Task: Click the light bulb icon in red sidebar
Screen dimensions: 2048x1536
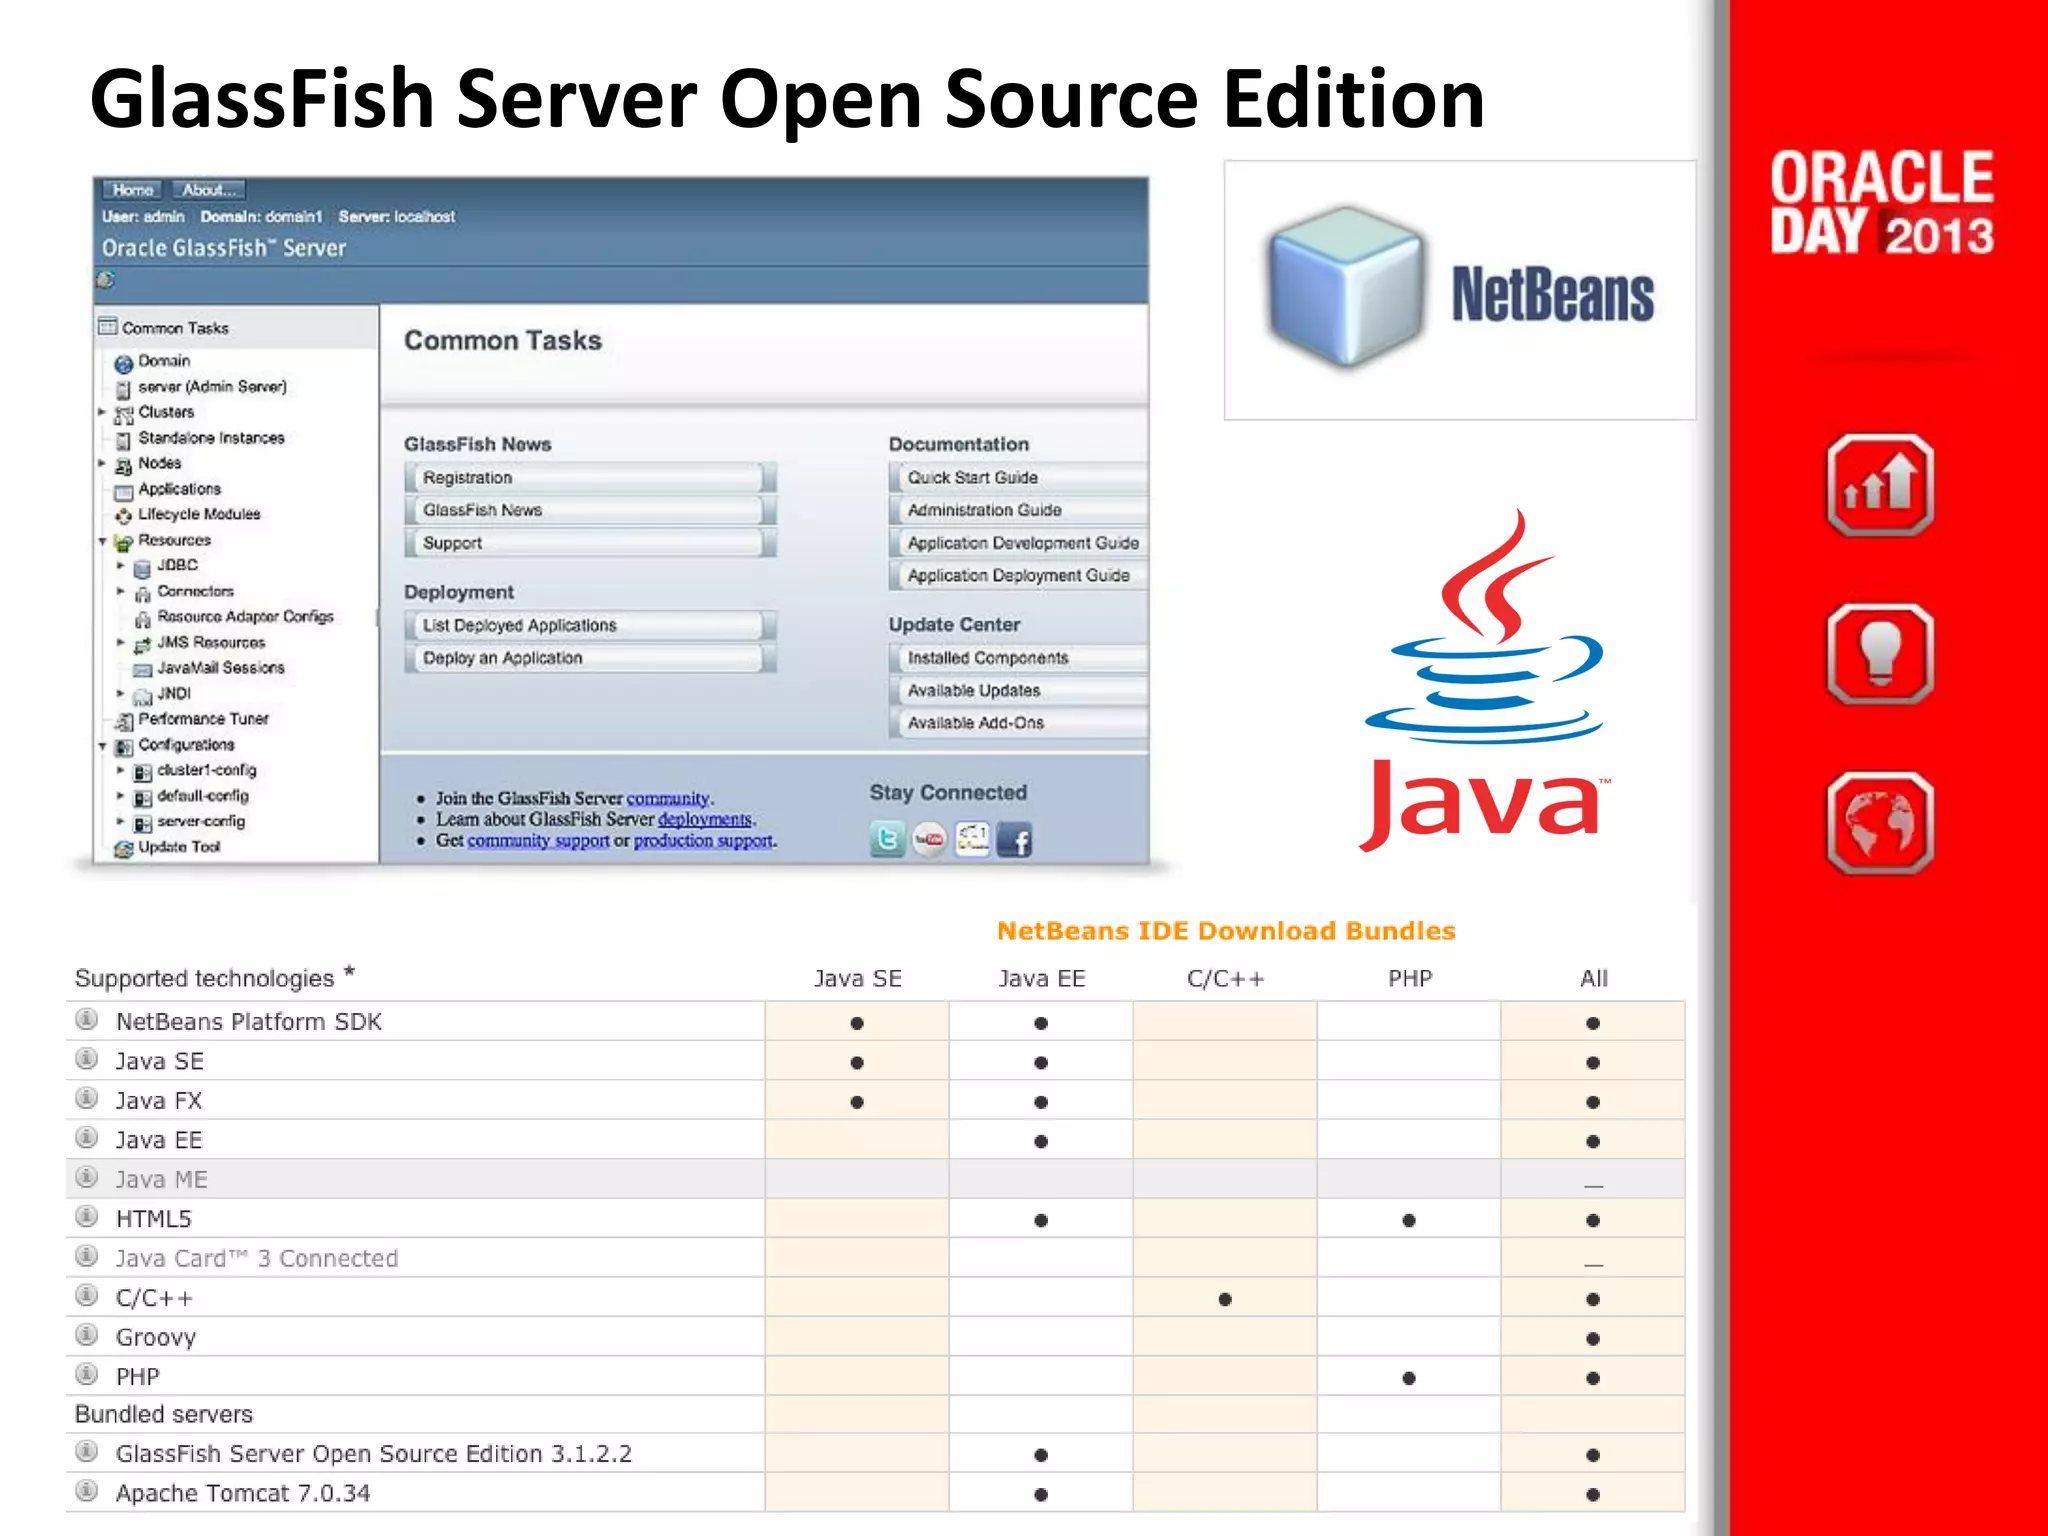Action: coord(1880,654)
